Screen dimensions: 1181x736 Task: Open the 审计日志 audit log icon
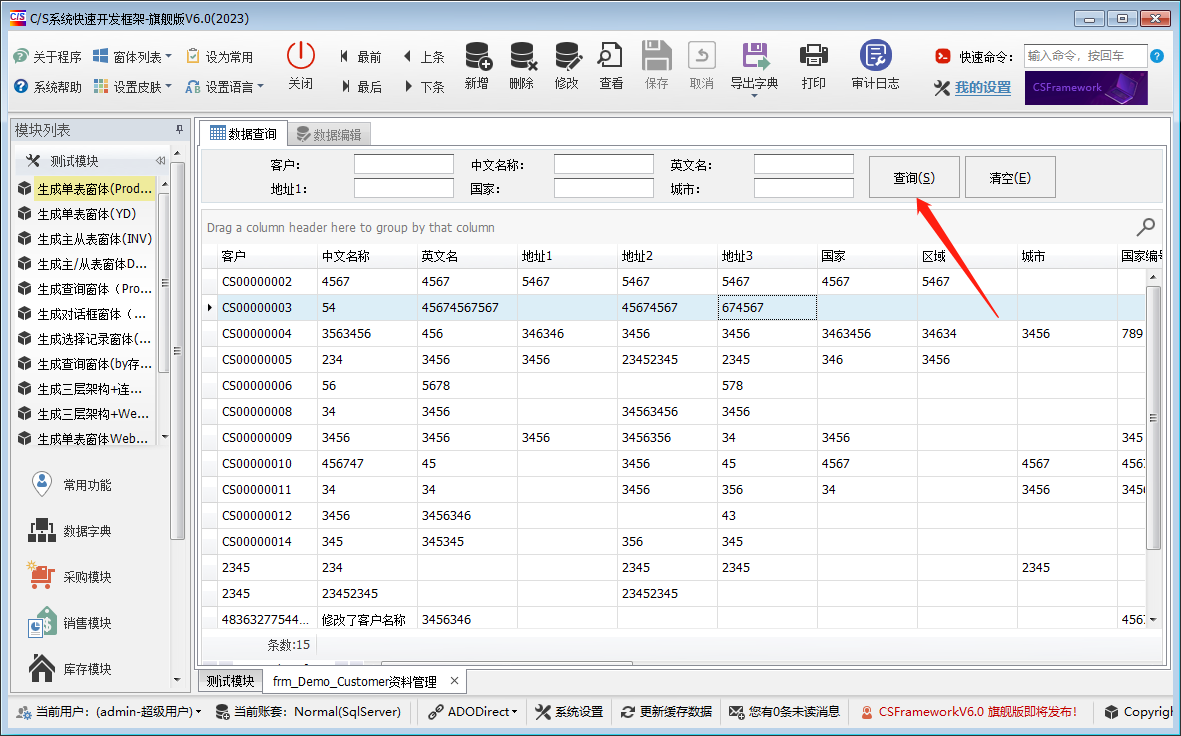point(875,56)
